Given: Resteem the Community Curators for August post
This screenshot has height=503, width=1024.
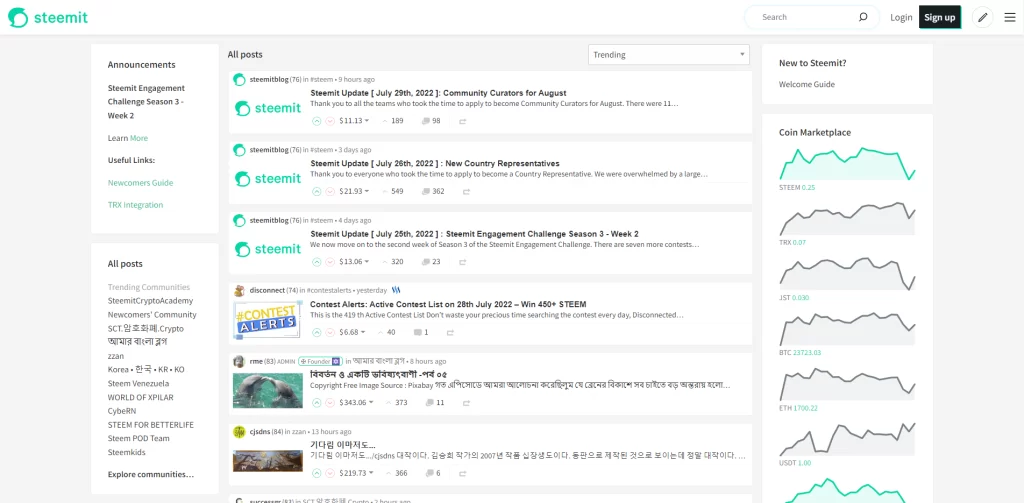Looking at the screenshot, I should 462,121.
